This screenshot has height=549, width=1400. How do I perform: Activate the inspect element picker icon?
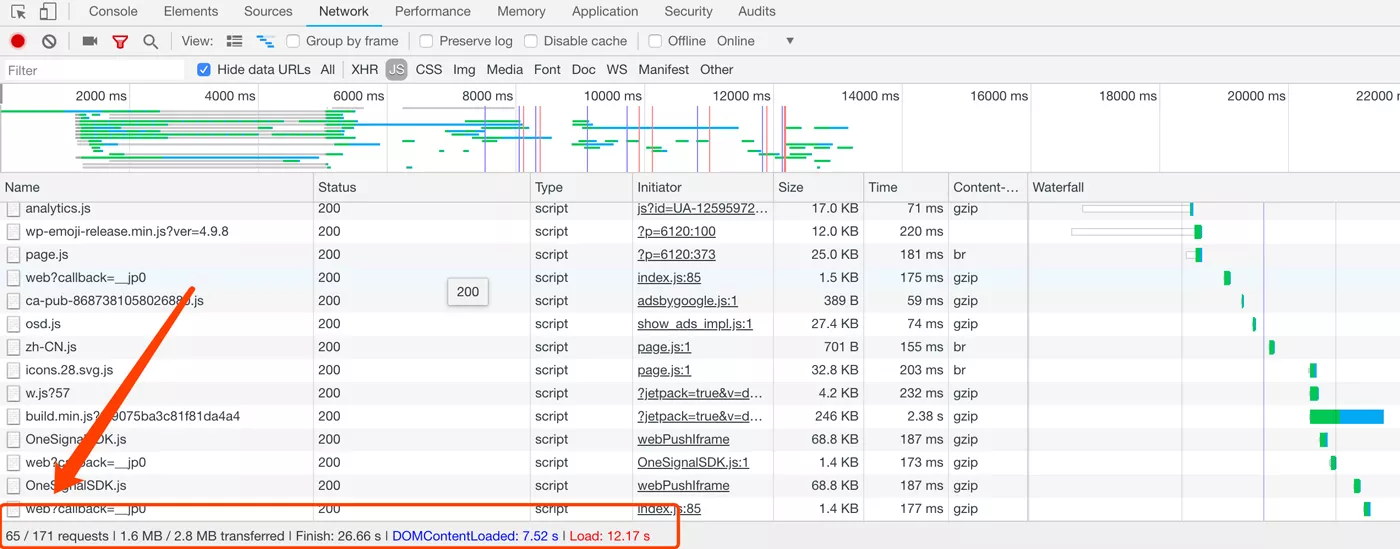tap(19, 12)
